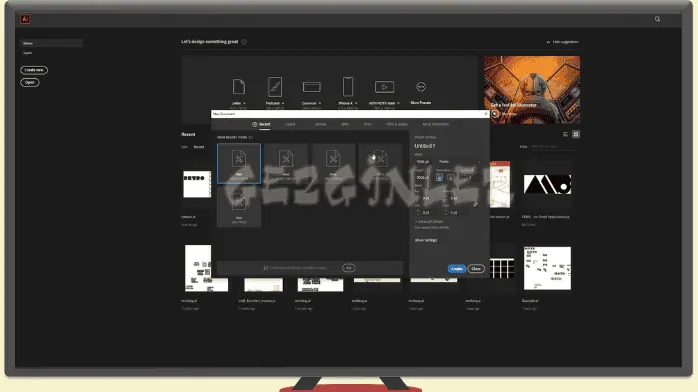
Task: Toggle the link bleed values icon
Action: (475, 205)
